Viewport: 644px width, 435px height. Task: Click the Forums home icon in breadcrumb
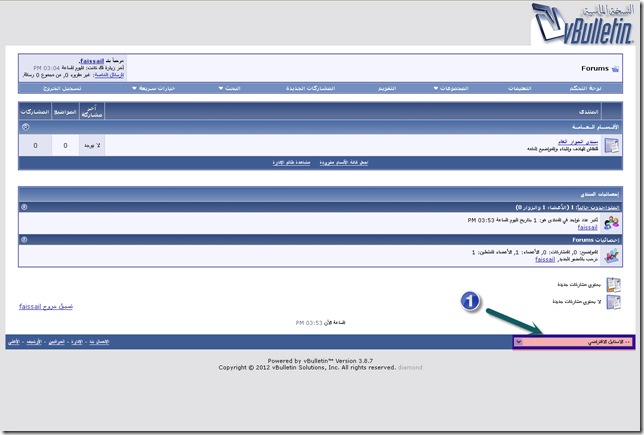click(615, 69)
